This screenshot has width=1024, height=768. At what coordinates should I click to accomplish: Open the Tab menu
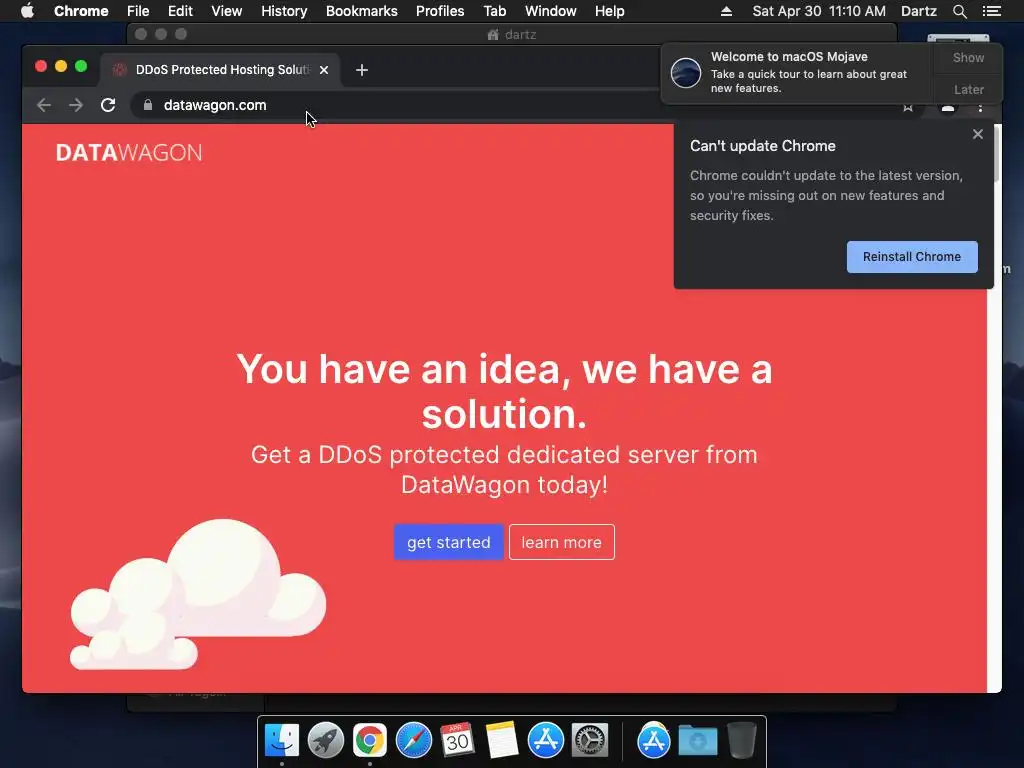pyautogui.click(x=494, y=11)
